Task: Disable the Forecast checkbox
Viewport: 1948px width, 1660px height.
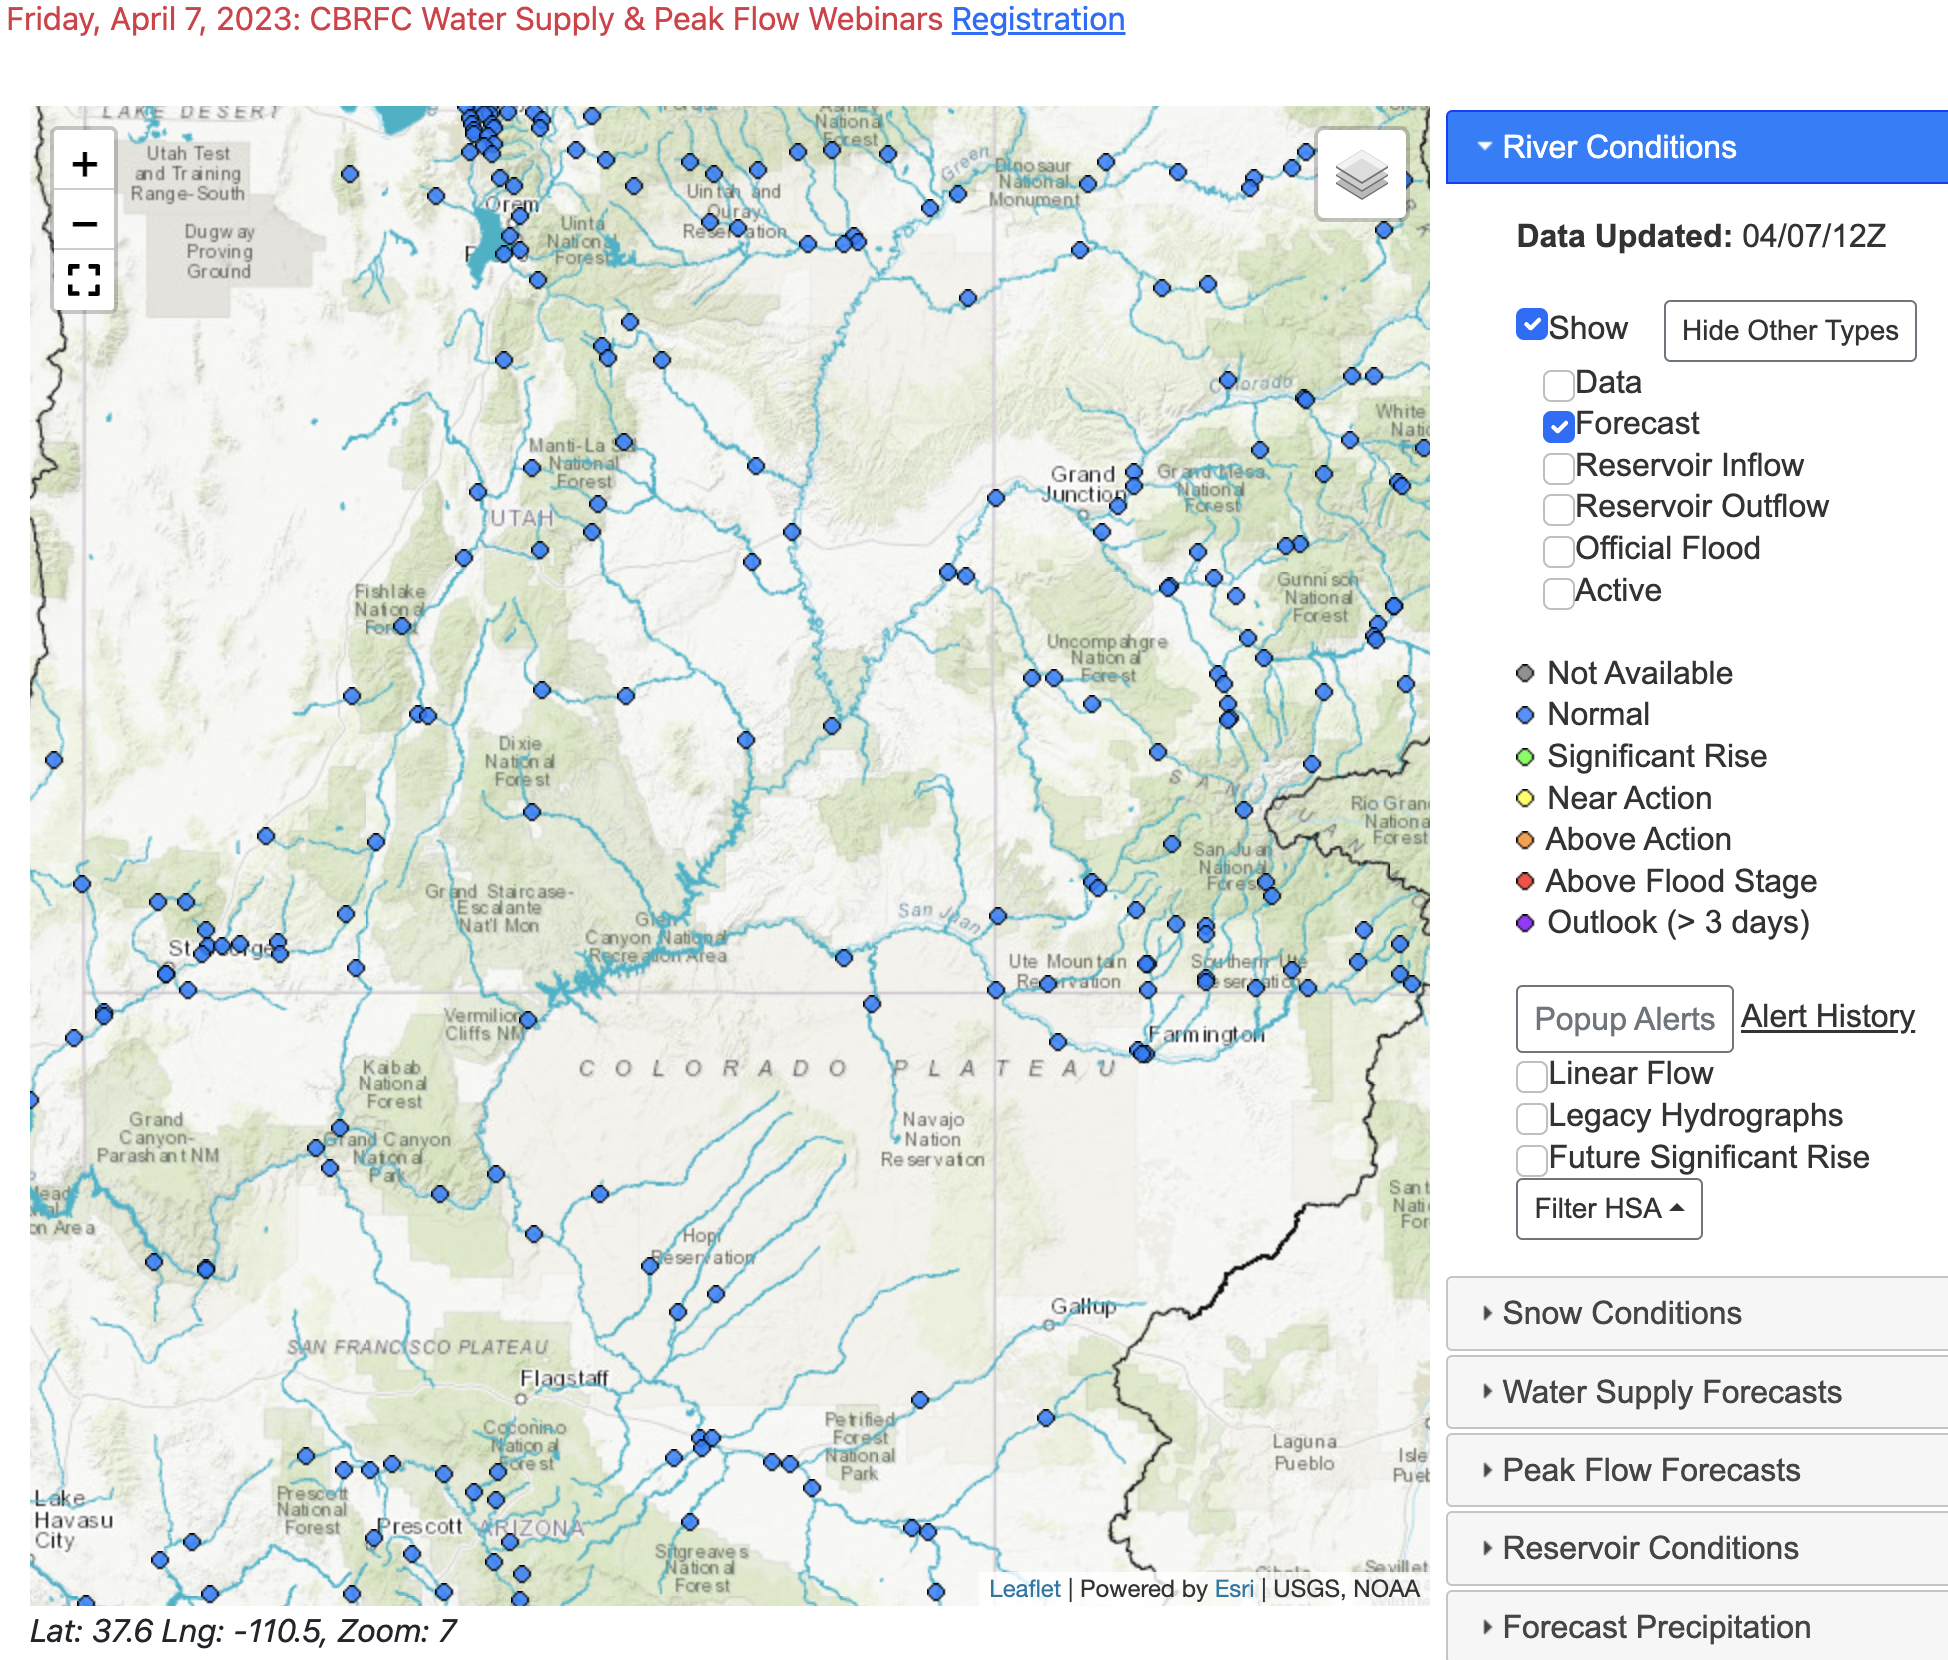Action: [x=1558, y=426]
